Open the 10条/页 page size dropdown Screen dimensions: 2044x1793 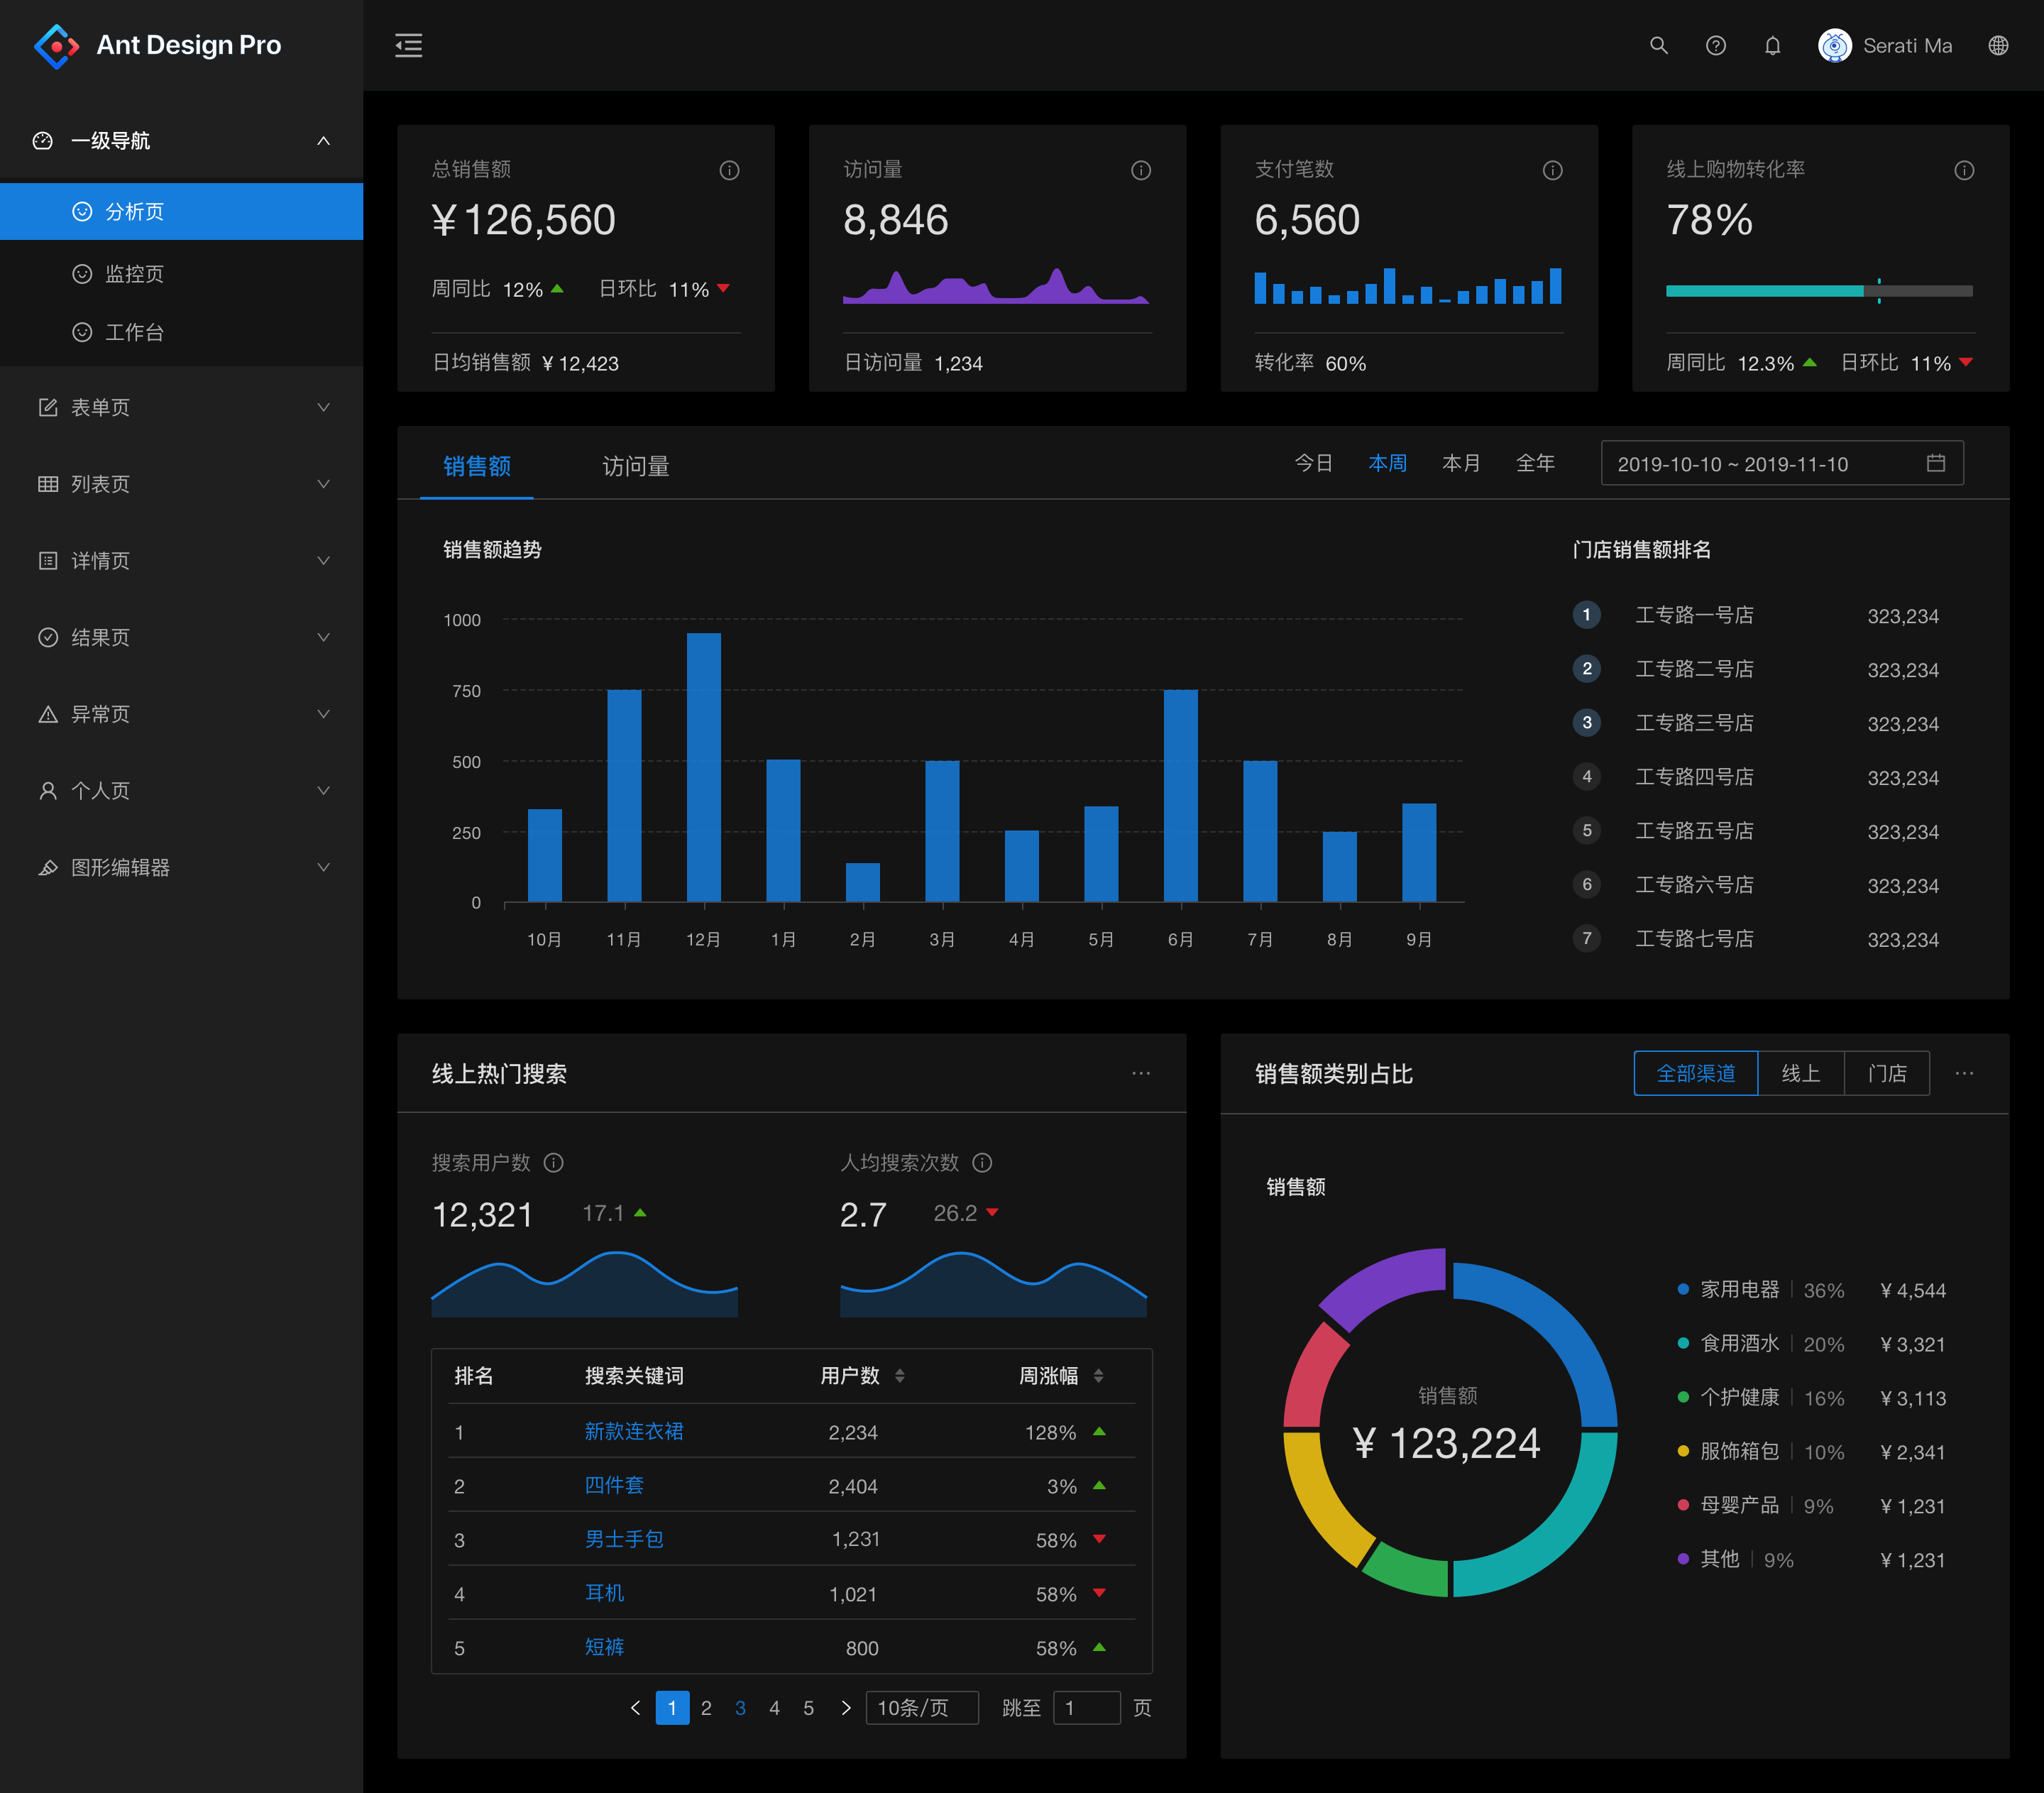click(921, 1707)
